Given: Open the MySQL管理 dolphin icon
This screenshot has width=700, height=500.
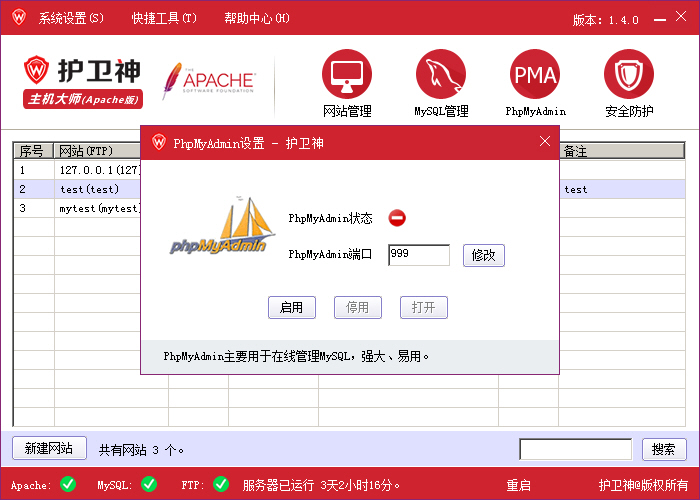Looking at the screenshot, I should [441, 74].
